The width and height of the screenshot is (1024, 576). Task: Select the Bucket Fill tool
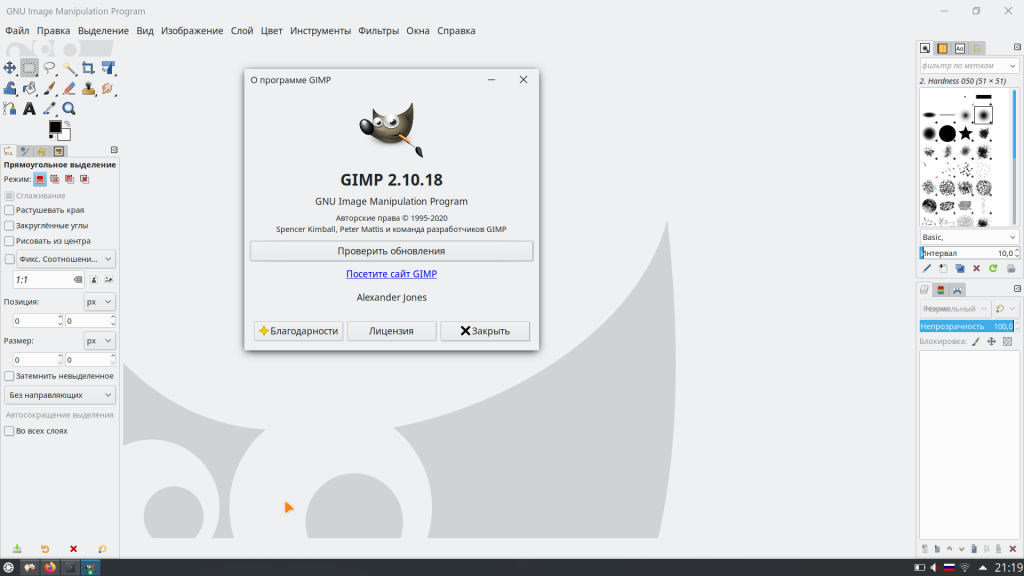coord(29,88)
